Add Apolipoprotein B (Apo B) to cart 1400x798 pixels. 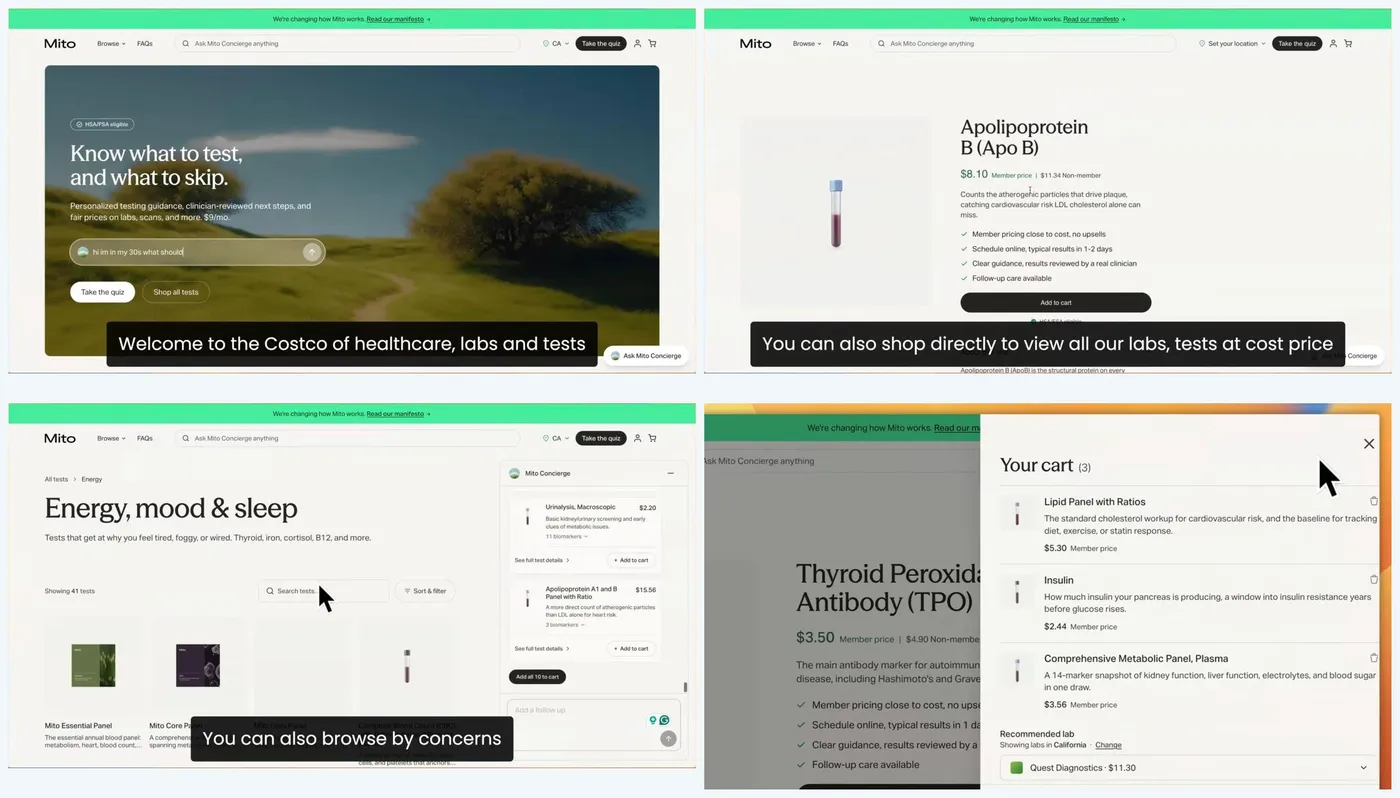coord(1056,303)
